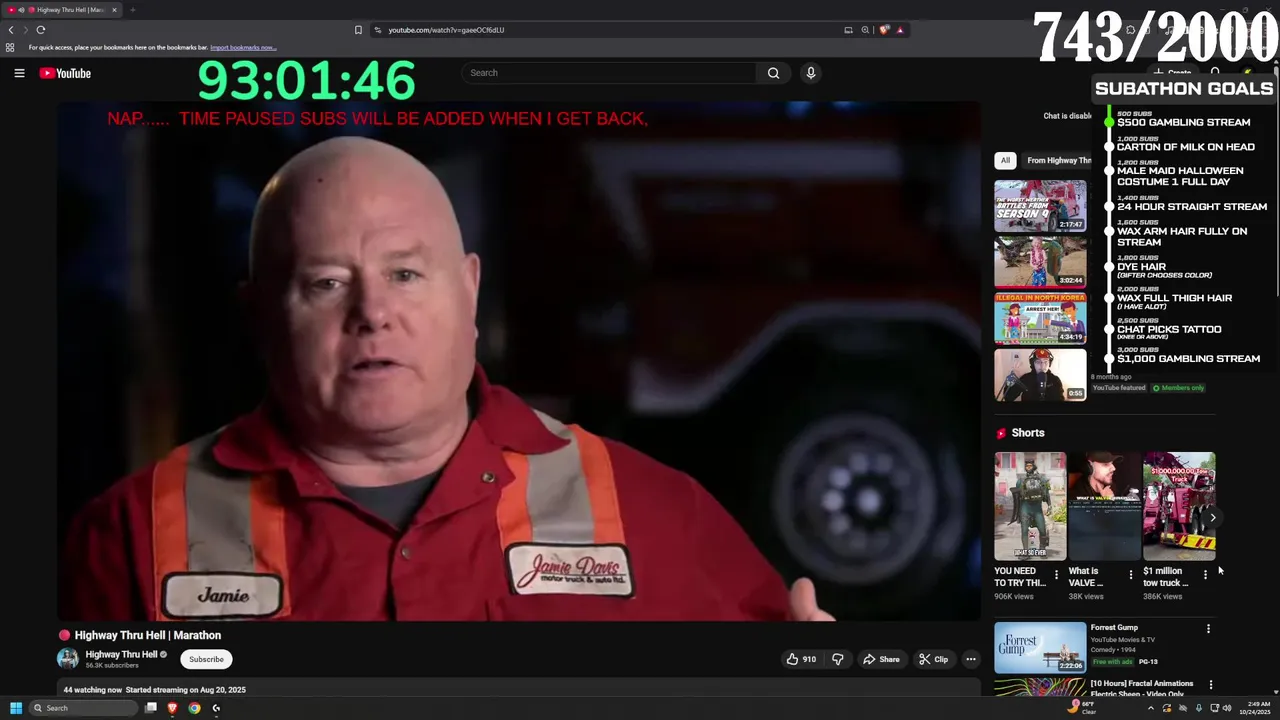This screenshot has width=1280, height=720.
Task: Show hidden system tray icons chevron
Action: point(1150,708)
